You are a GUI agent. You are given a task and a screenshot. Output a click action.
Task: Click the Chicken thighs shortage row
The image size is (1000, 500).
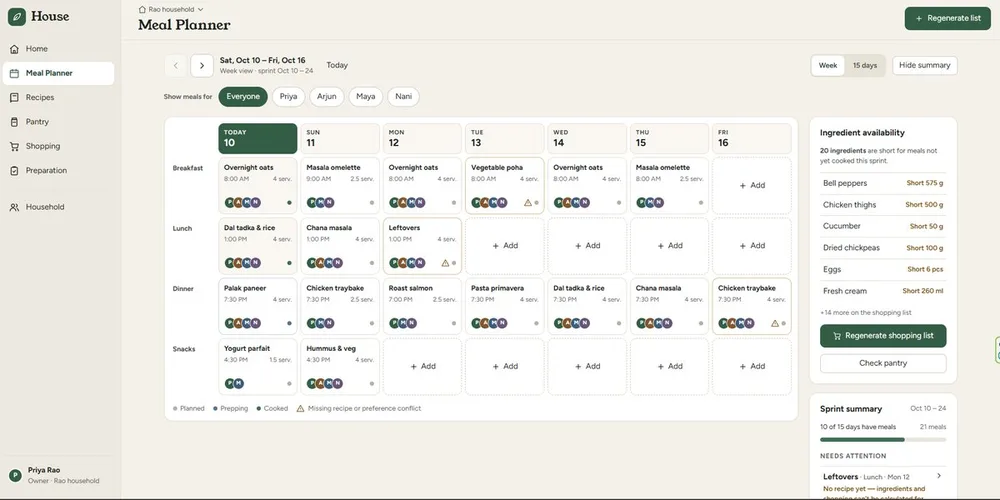point(883,205)
